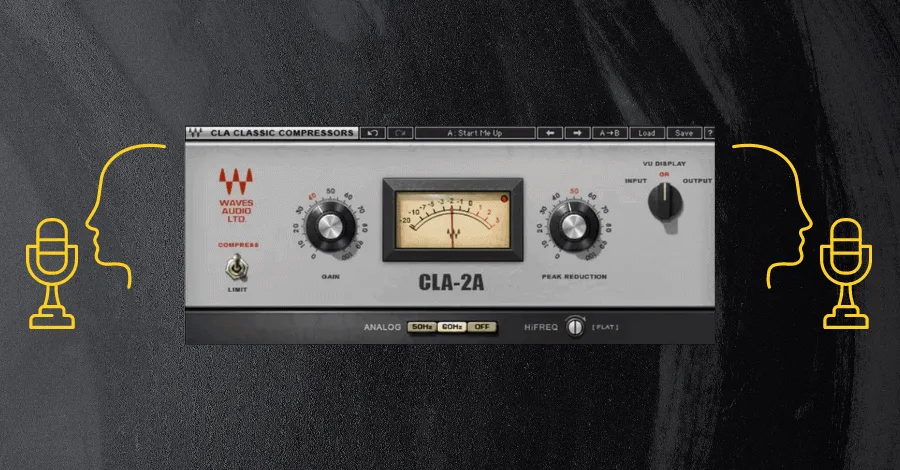Click the Peak Reduction knob
Image resolution: width=900 pixels, height=470 pixels.
573,227
